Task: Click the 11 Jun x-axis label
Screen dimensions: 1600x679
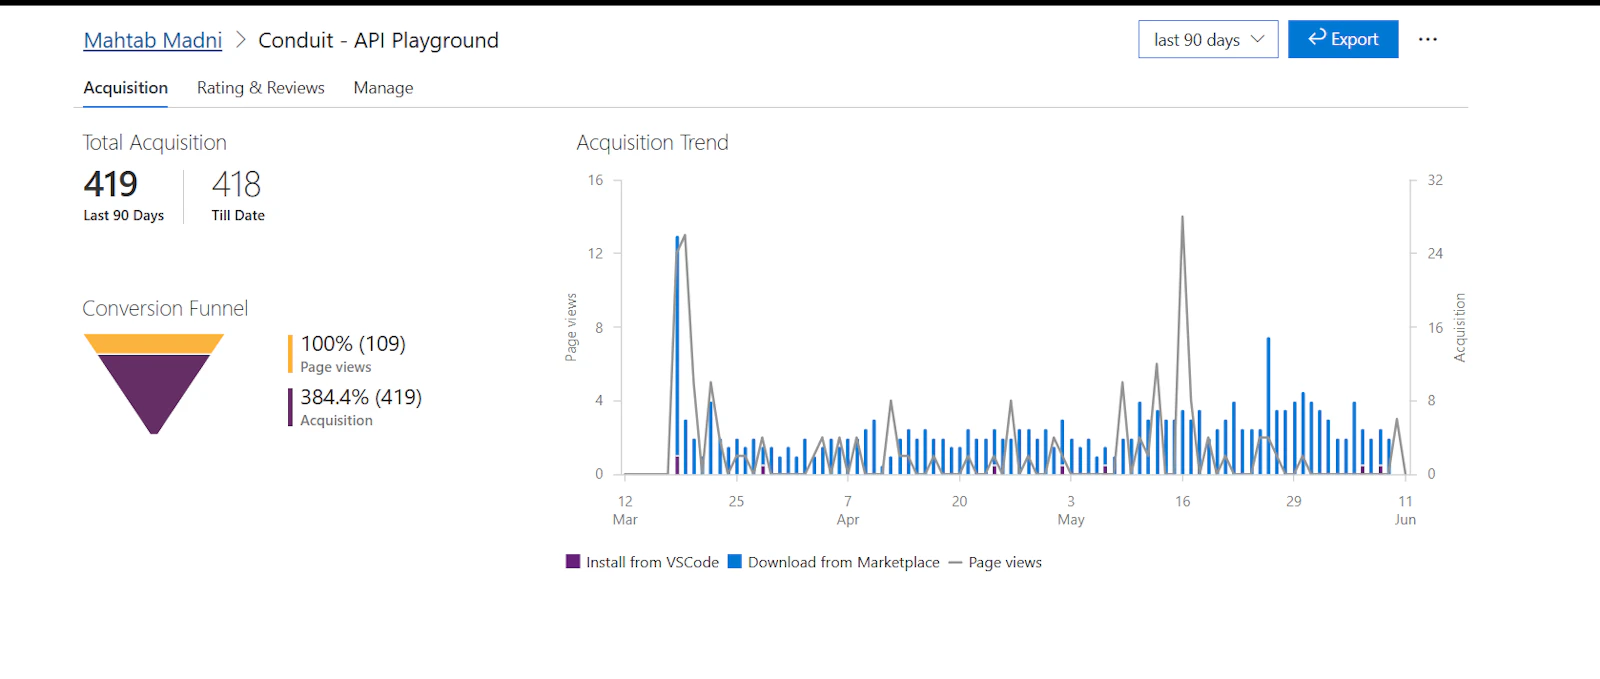Action: tap(1405, 510)
